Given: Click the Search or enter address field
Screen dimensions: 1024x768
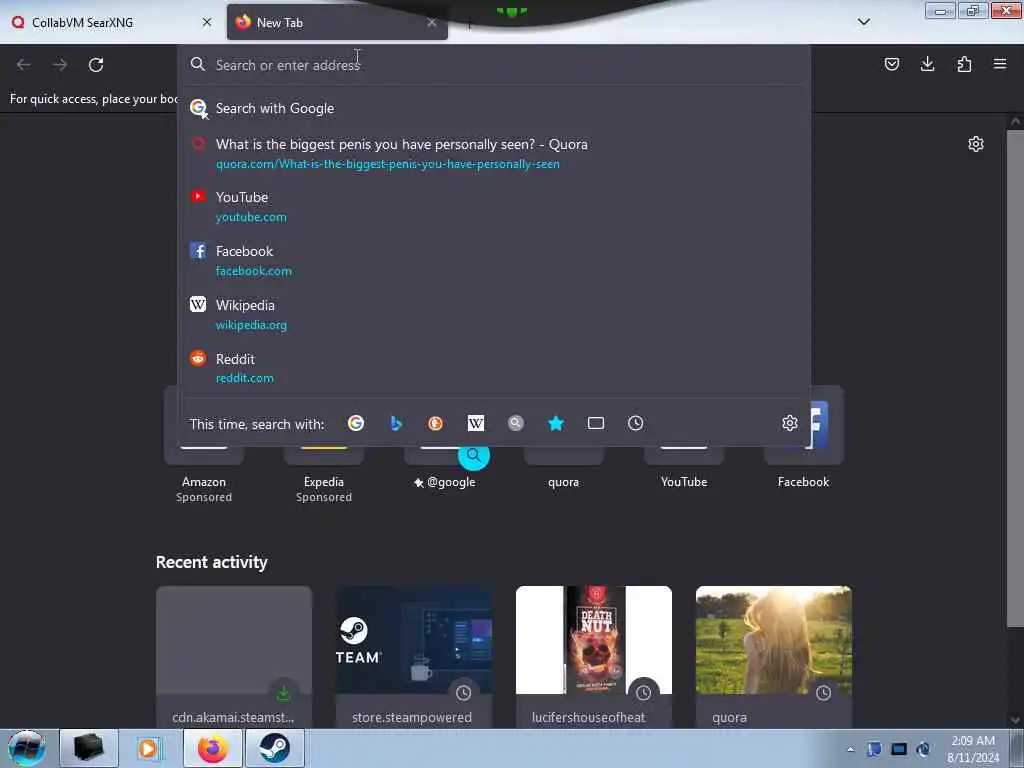Looking at the screenshot, I should pos(494,65).
